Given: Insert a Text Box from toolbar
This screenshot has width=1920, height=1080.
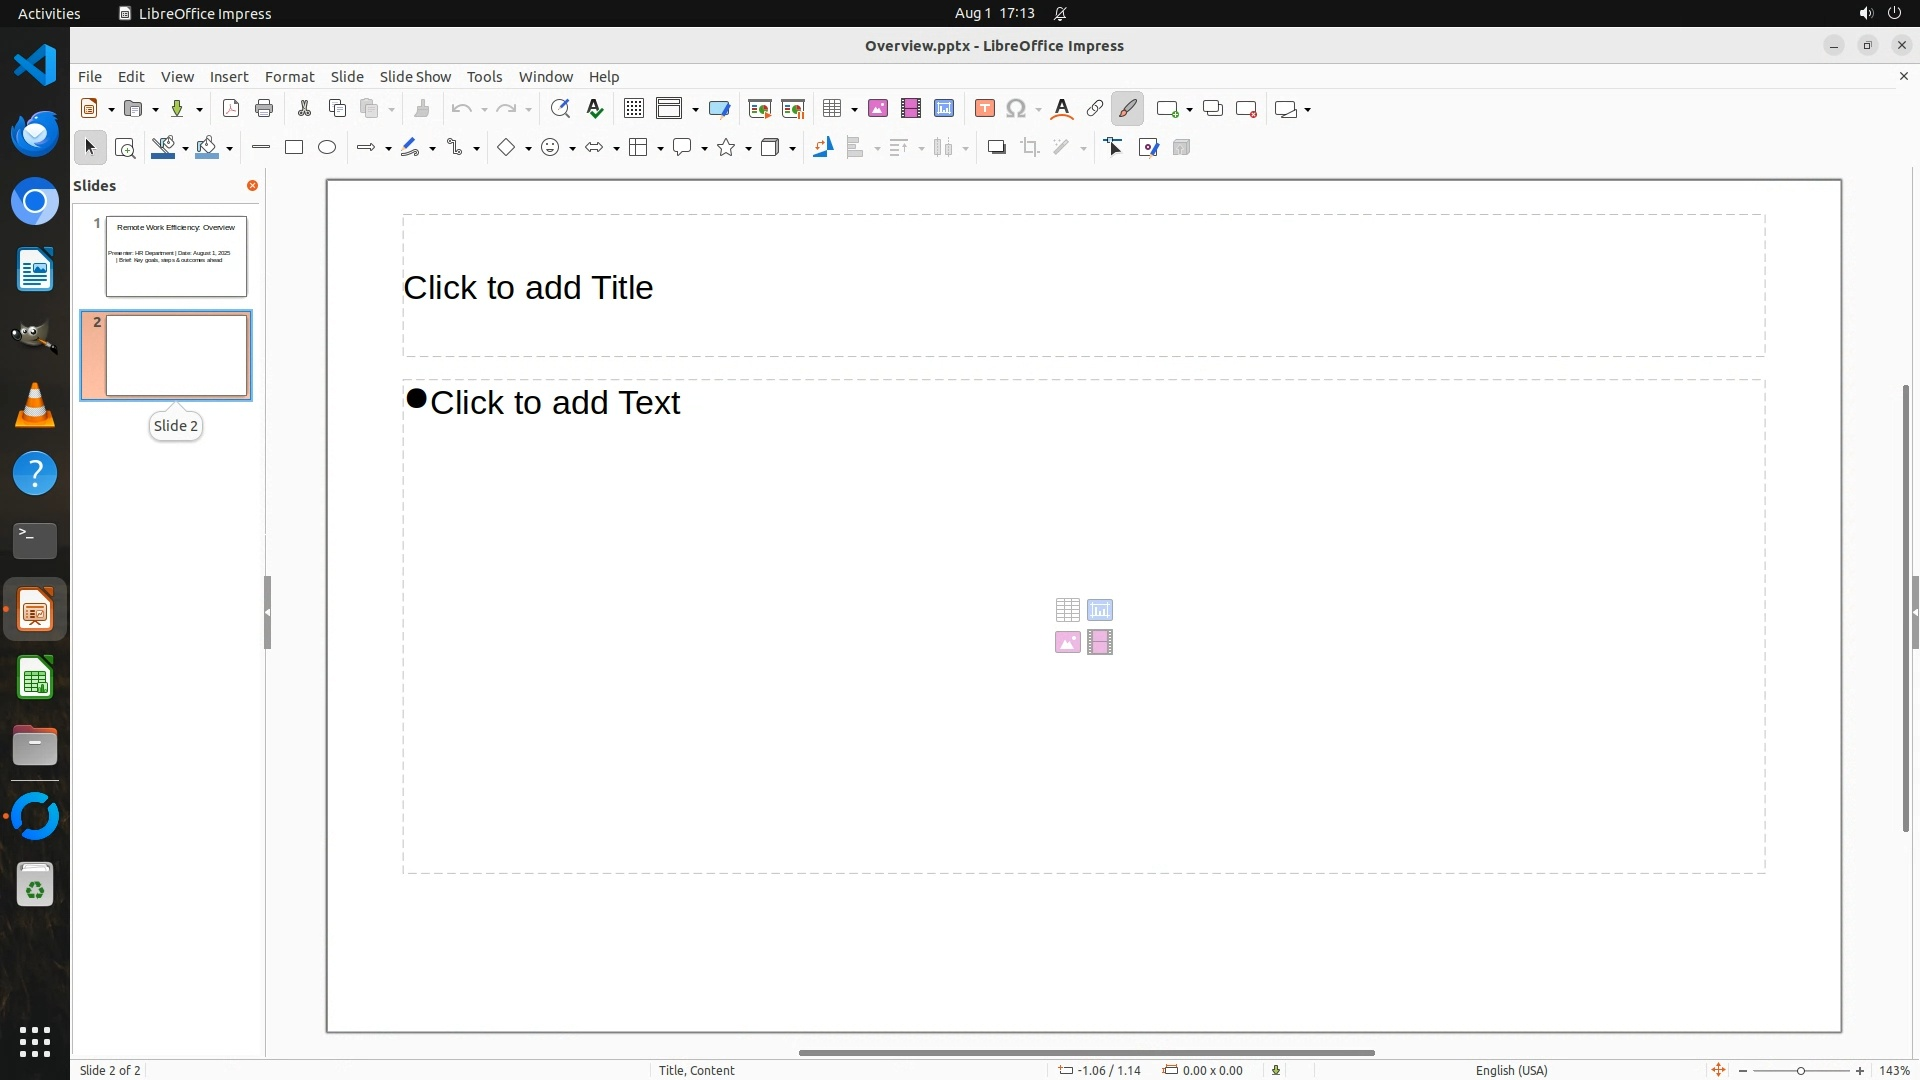Looking at the screenshot, I should pyautogui.click(x=985, y=109).
